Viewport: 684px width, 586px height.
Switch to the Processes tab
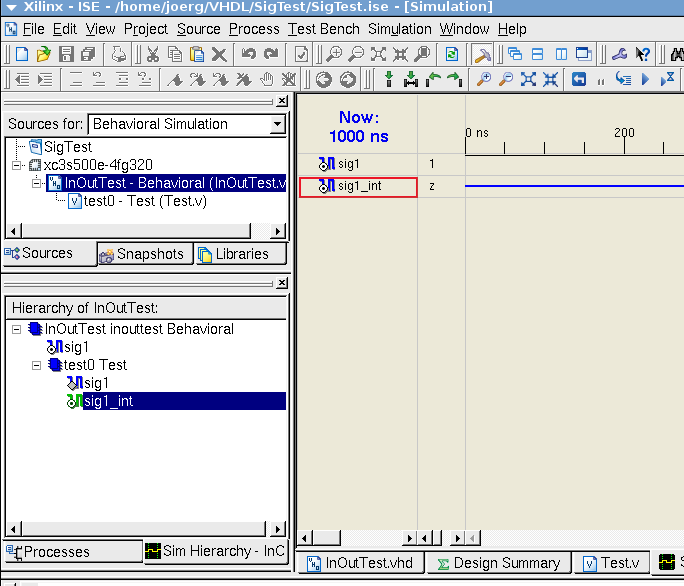point(72,552)
